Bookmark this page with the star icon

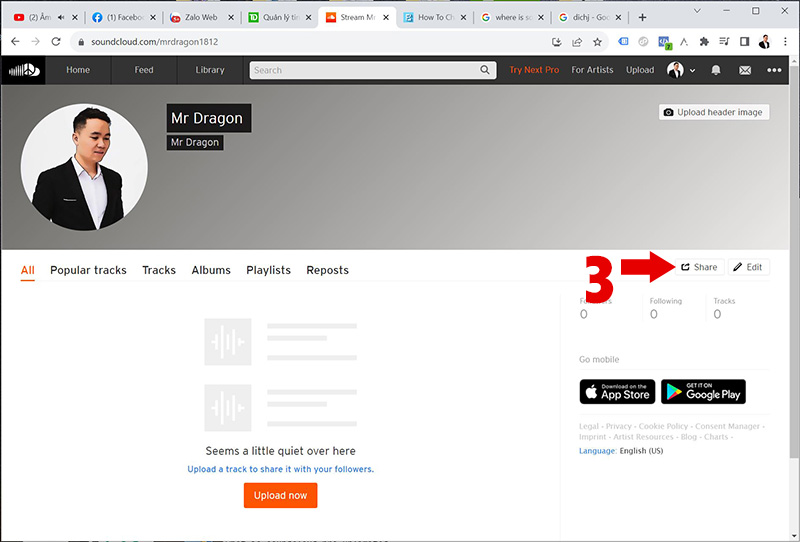(598, 42)
